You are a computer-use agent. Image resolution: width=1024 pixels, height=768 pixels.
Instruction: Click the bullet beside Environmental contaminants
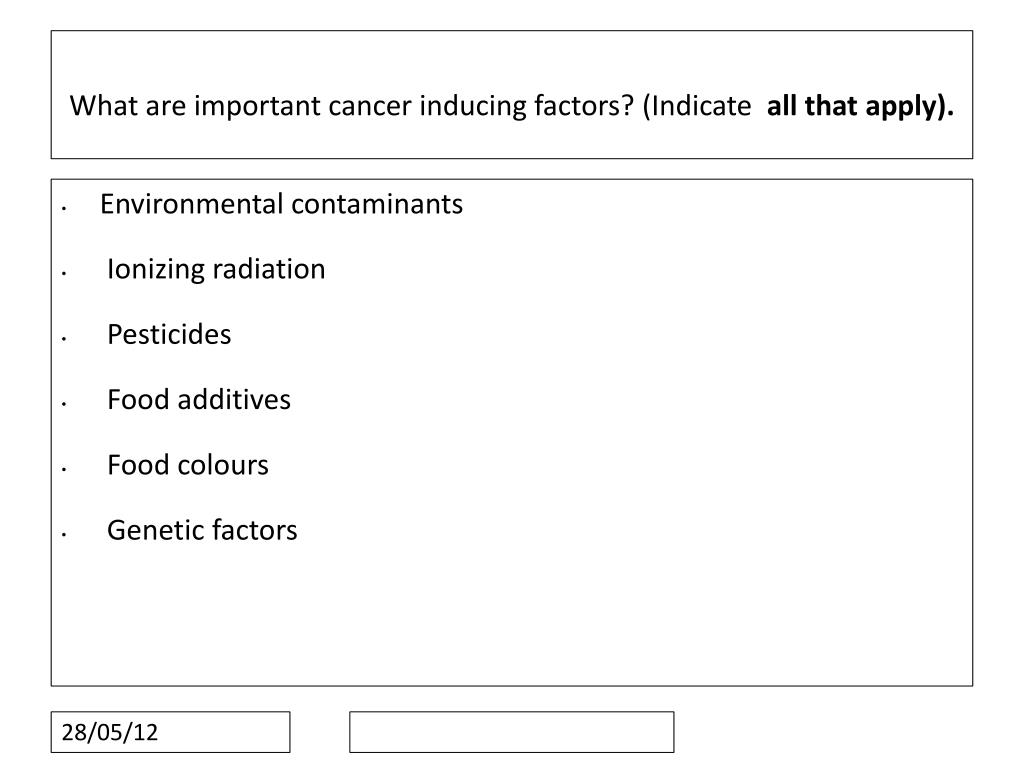point(64,209)
